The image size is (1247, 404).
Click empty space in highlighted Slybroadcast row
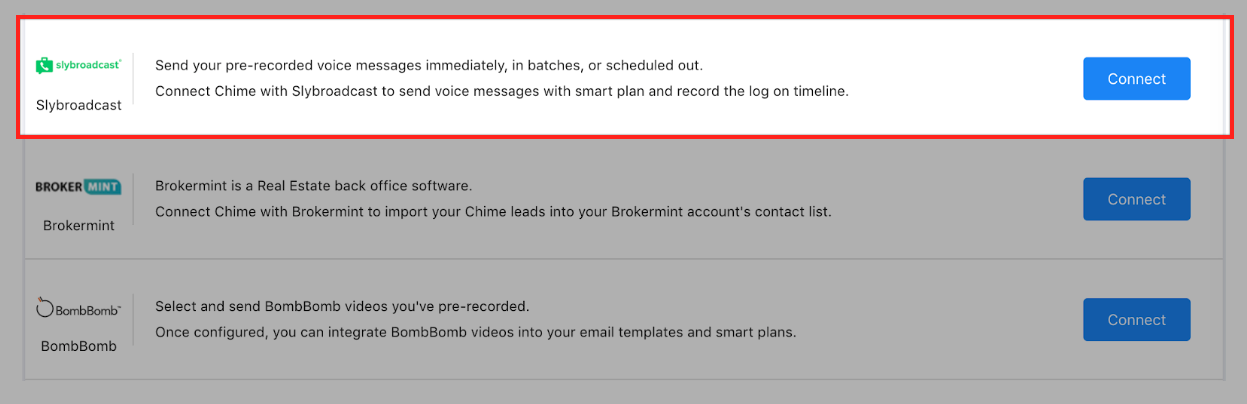960,79
